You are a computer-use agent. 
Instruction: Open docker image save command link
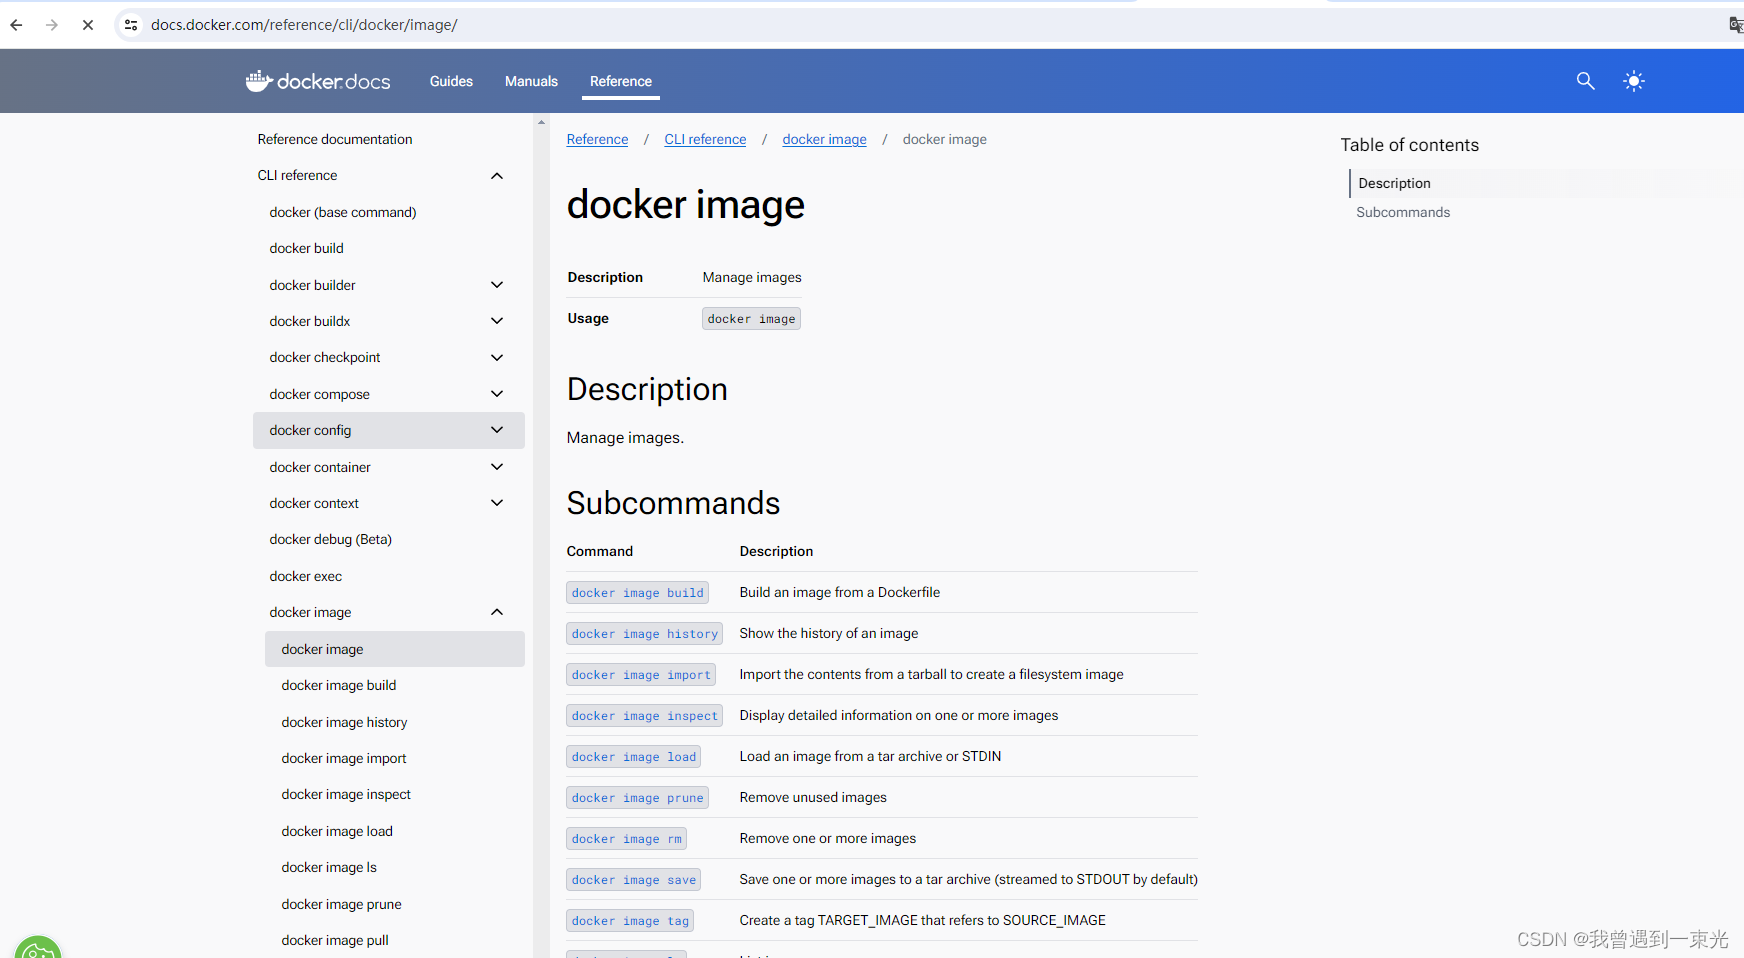(634, 880)
